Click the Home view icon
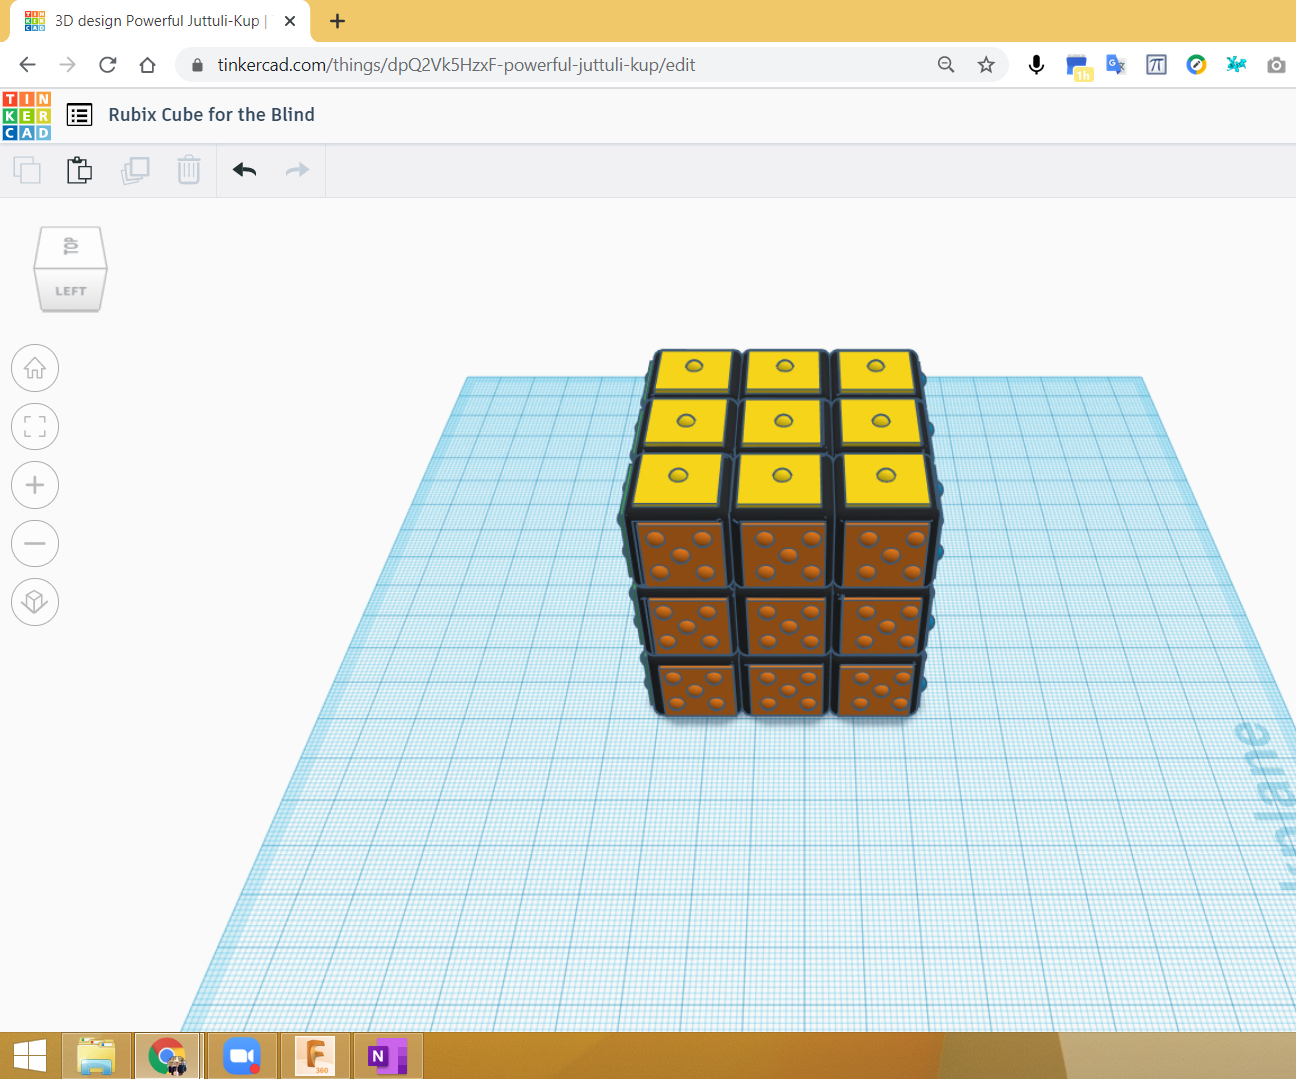The height and width of the screenshot is (1079, 1296). tap(35, 368)
